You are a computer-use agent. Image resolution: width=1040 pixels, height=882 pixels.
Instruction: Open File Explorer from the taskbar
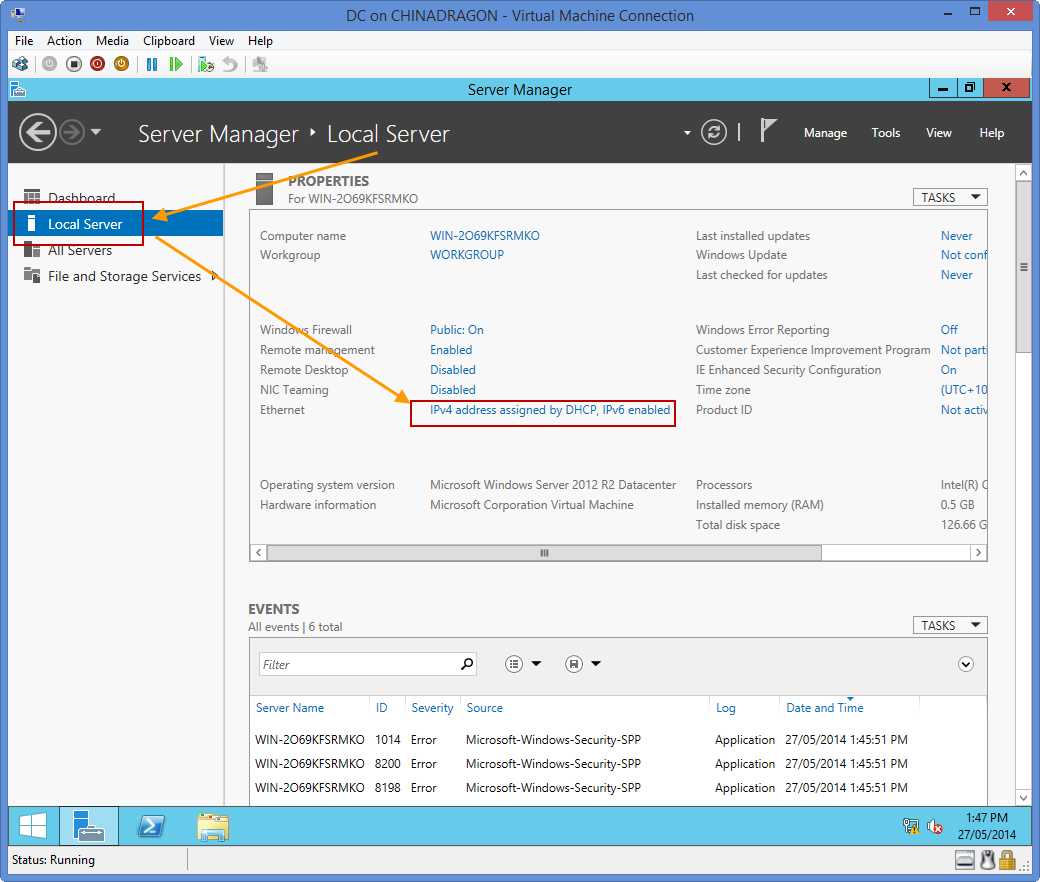point(213,826)
